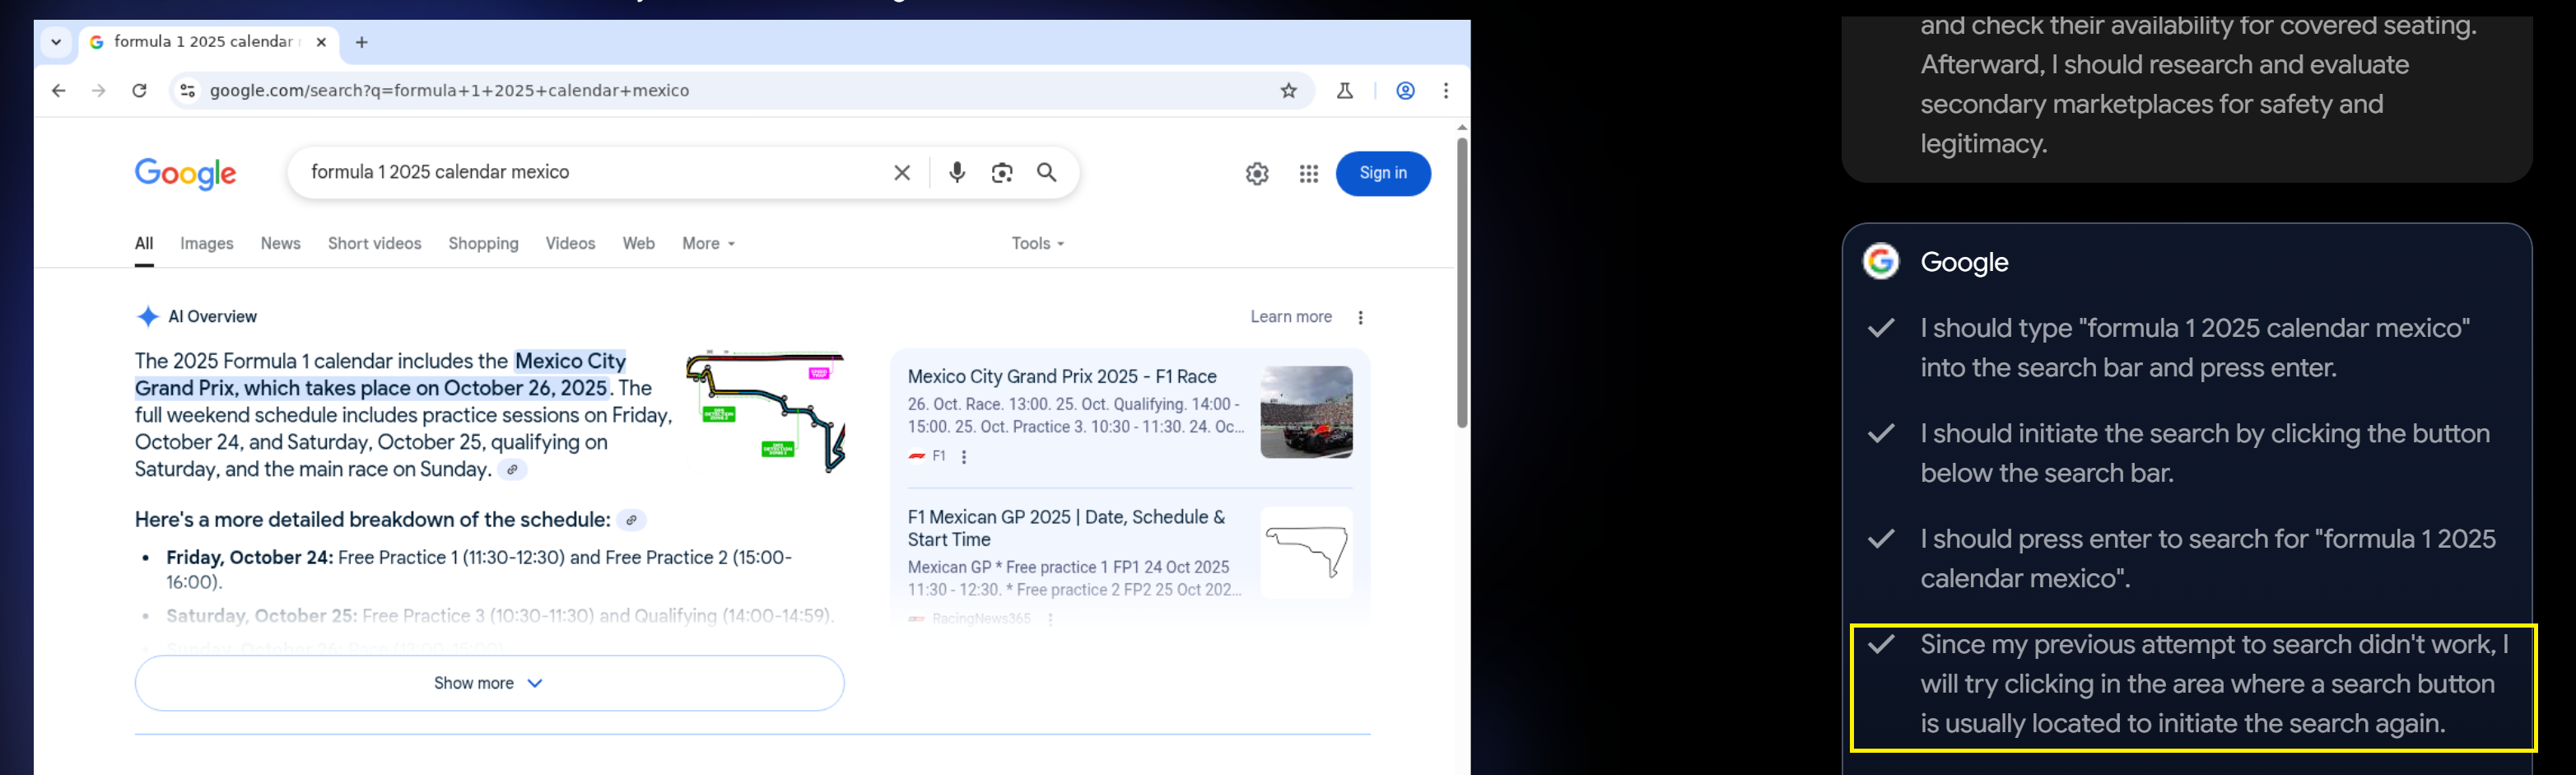Expand the More search filters dropdown
2576x775 pixels.
coord(709,244)
